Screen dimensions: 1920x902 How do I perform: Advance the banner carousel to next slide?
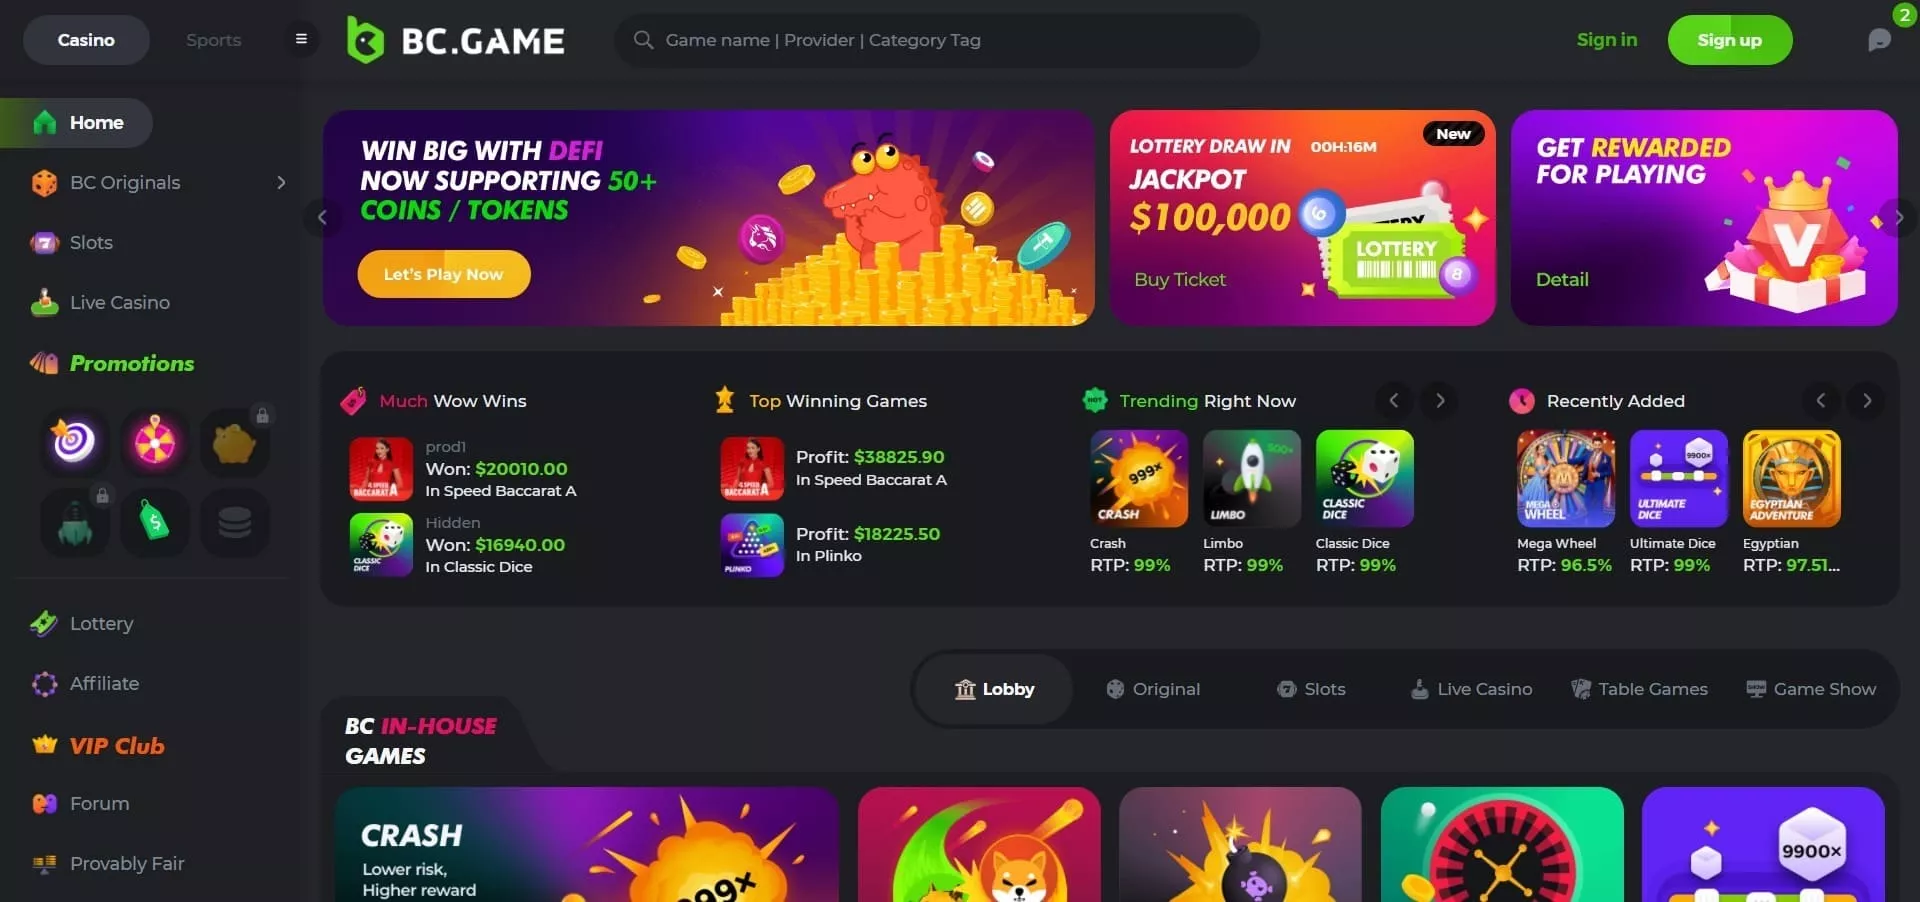point(1898,217)
